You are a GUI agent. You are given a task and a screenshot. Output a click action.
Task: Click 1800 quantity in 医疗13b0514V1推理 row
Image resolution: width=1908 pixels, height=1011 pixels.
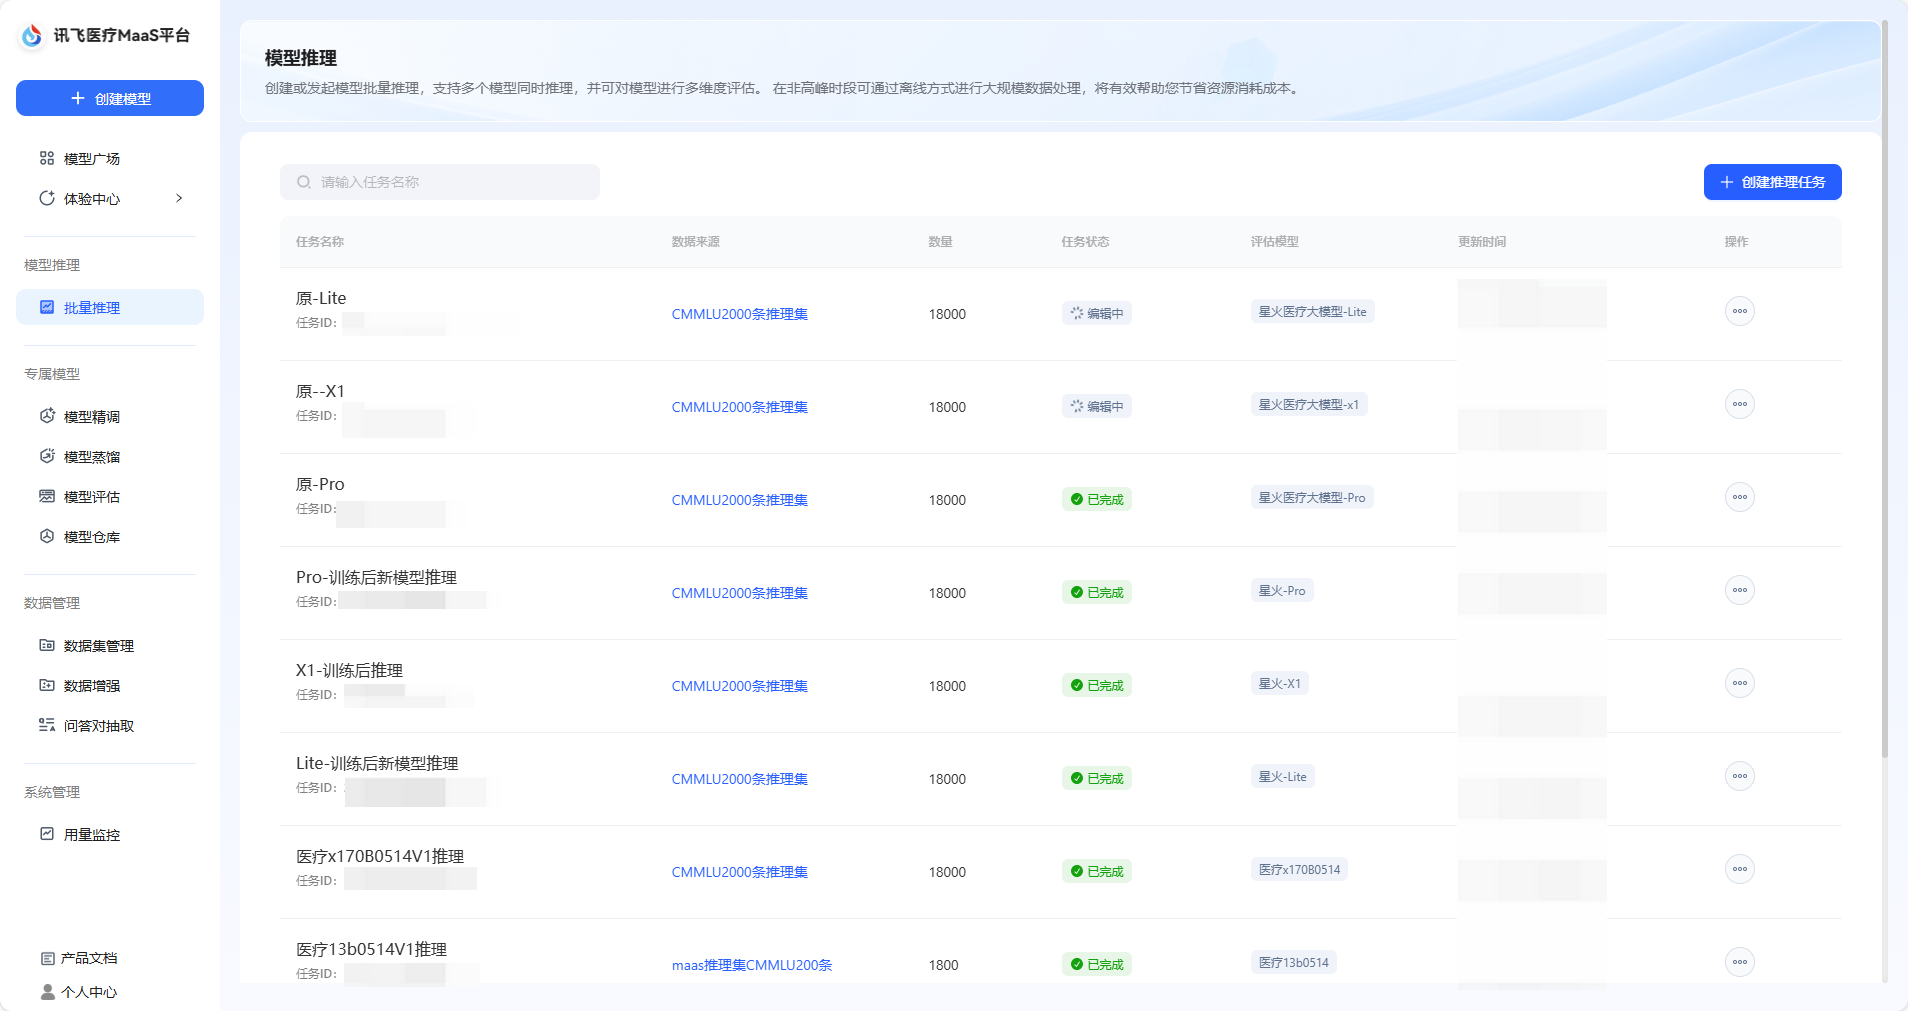pyautogui.click(x=943, y=965)
